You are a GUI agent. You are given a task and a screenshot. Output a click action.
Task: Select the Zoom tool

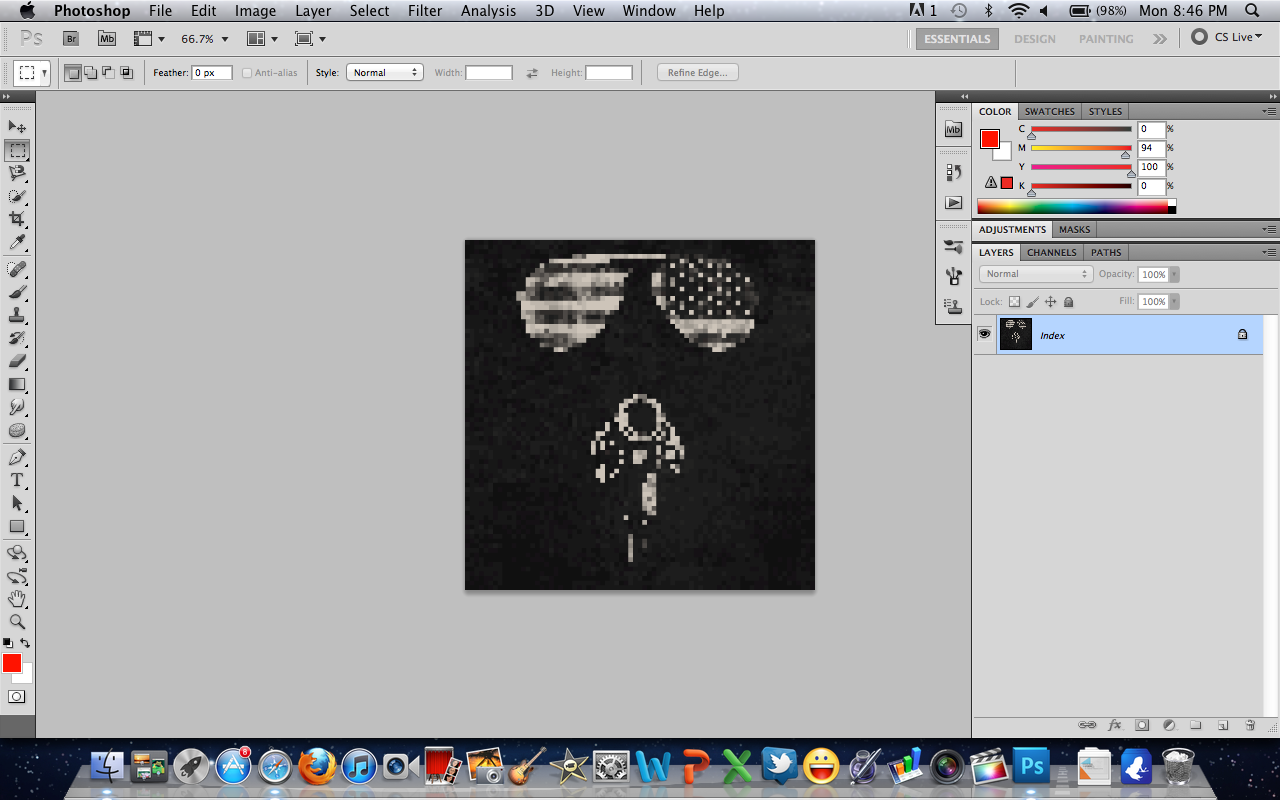17,621
